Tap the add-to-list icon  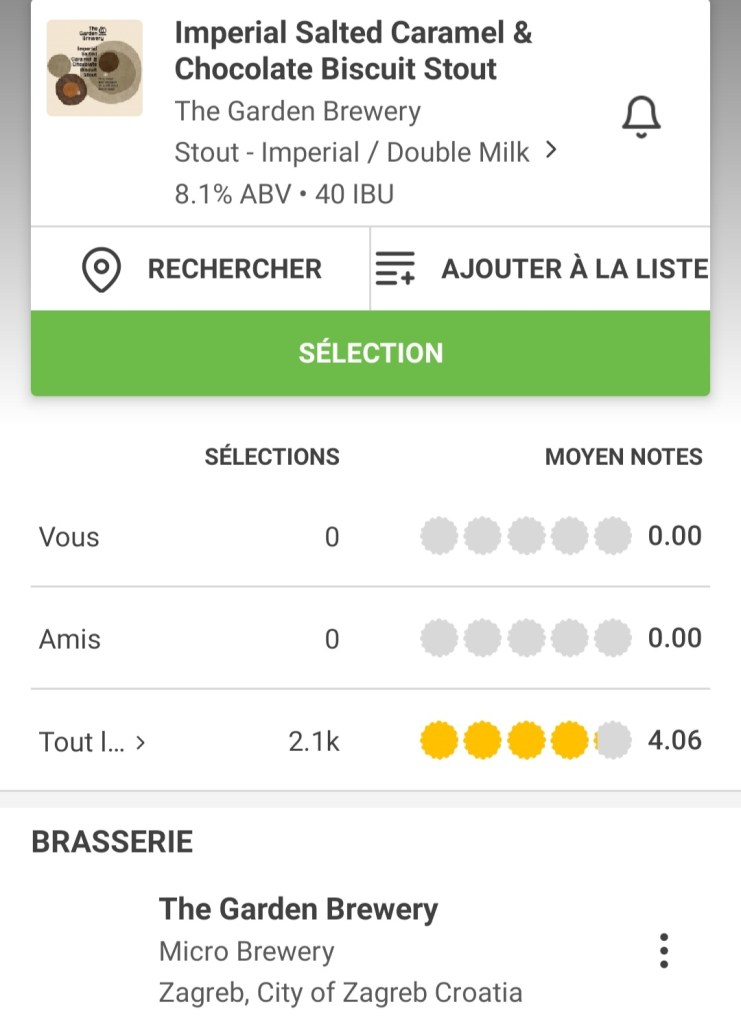[394, 270]
